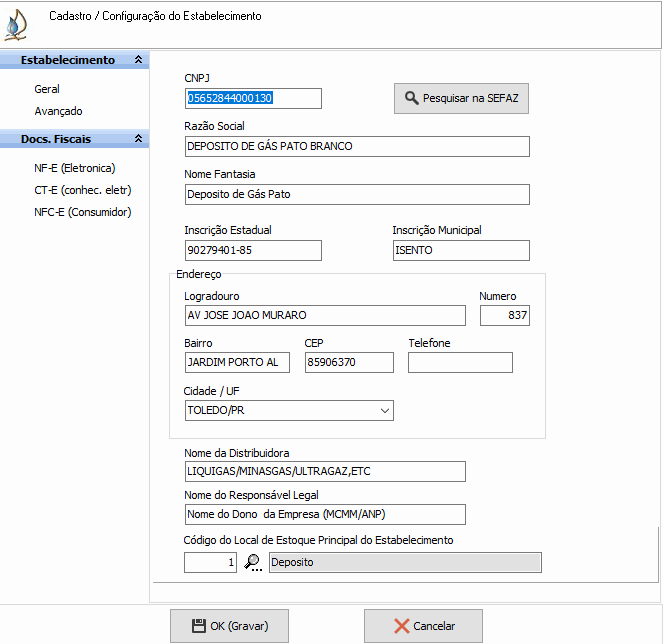Image resolution: width=663 pixels, height=644 pixels.
Task: Click the CEP input field
Action: (x=349, y=362)
